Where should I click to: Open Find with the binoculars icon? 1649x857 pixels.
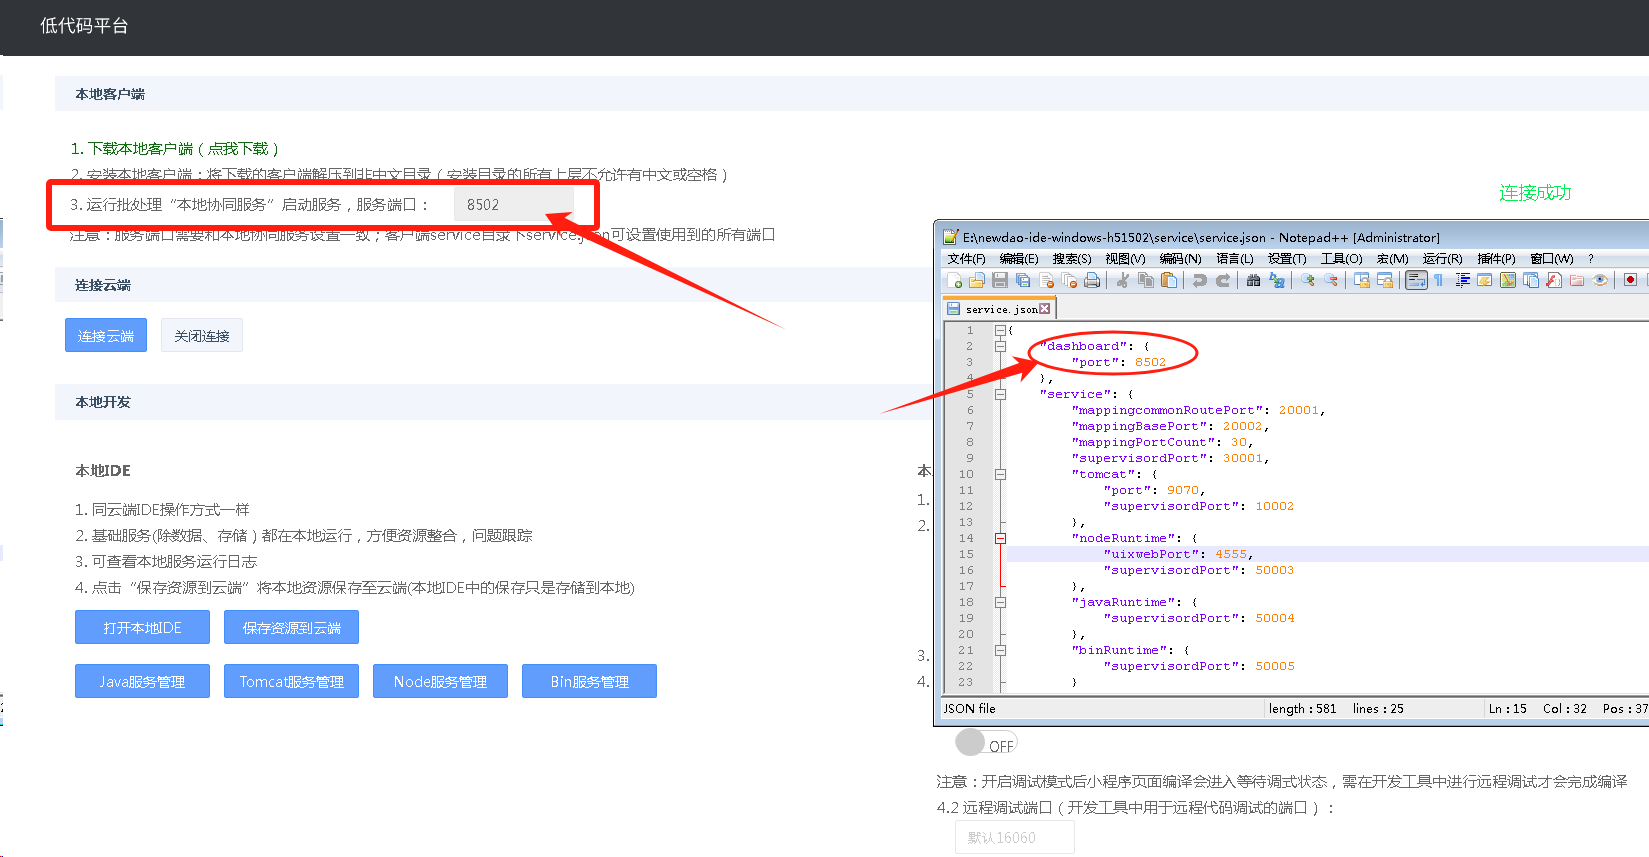[x=1253, y=280]
